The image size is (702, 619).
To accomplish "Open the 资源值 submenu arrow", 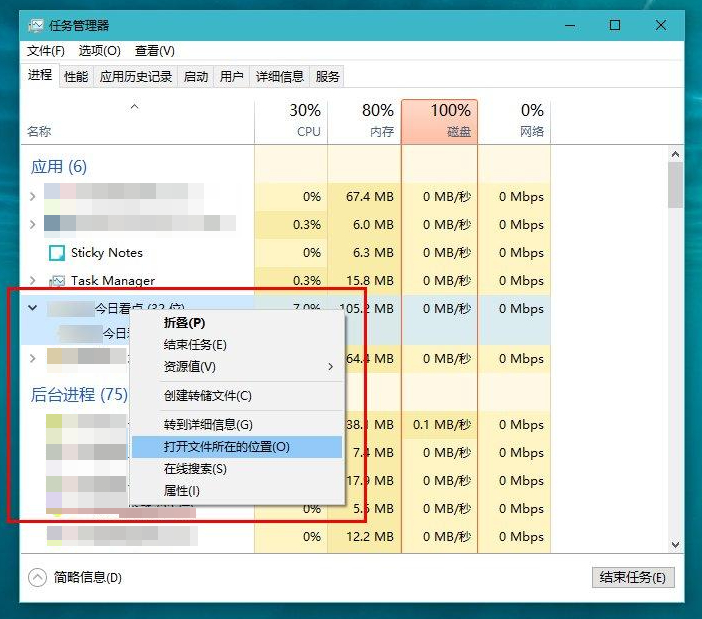I will pyautogui.click(x=331, y=367).
